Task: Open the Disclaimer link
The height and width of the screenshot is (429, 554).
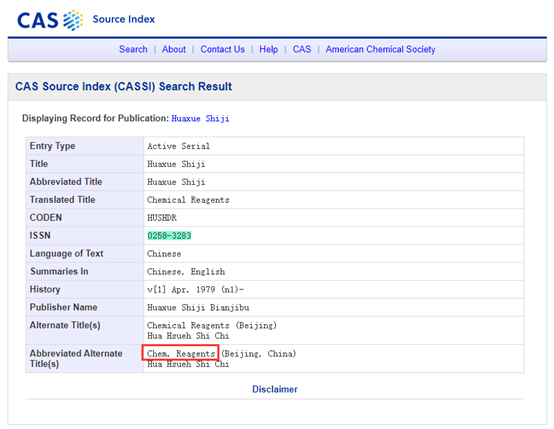Action: 275,389
